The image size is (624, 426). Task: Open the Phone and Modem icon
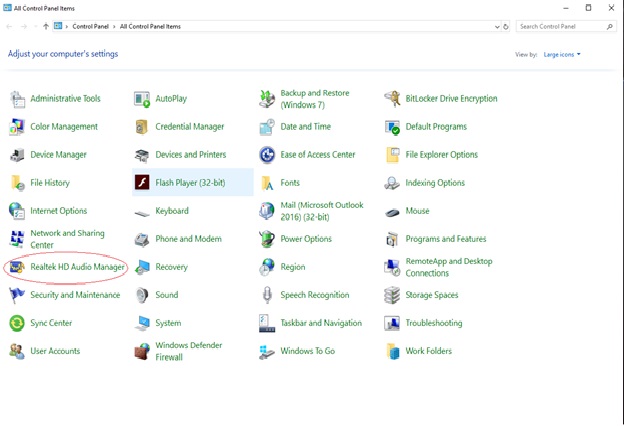click(142, 239)
